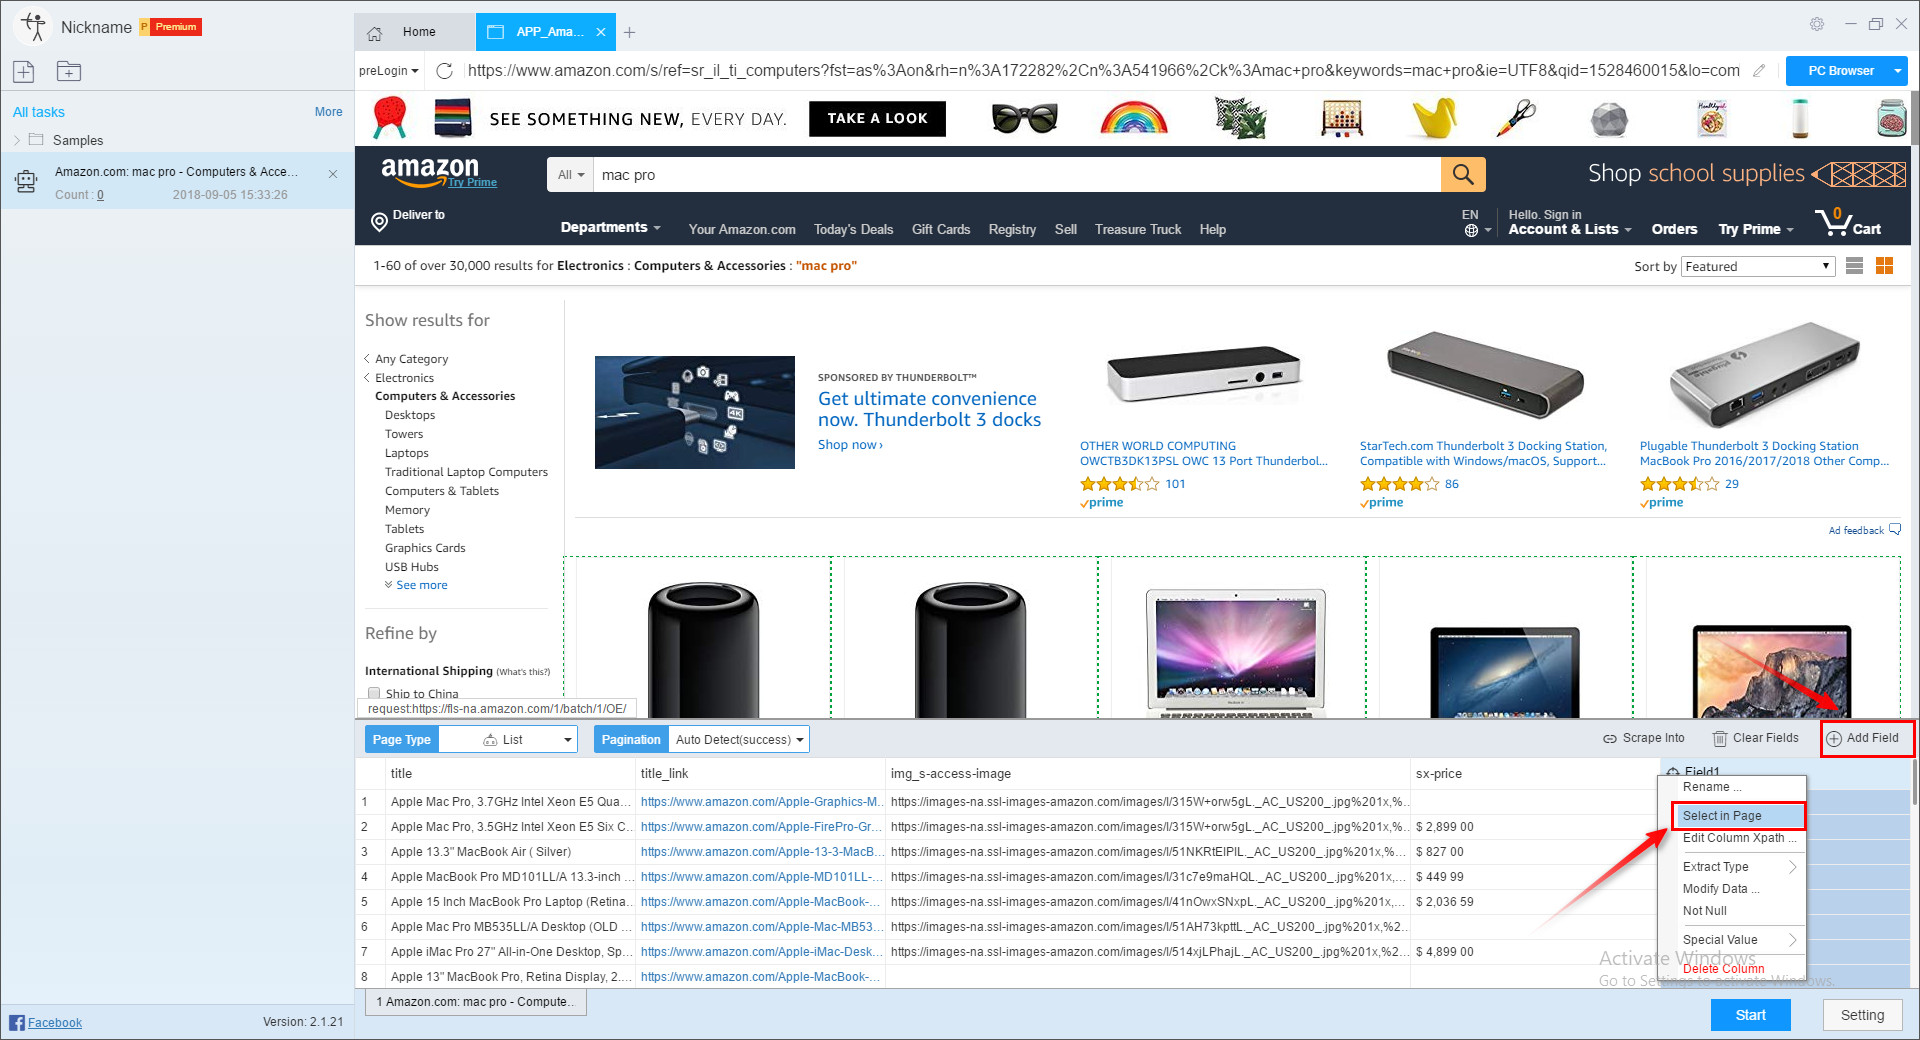This screenshot has height=1040, width=1920.
Task: Click the Plugable Thunderbolt 3 Docking Station title
Action: [1764, 454]
